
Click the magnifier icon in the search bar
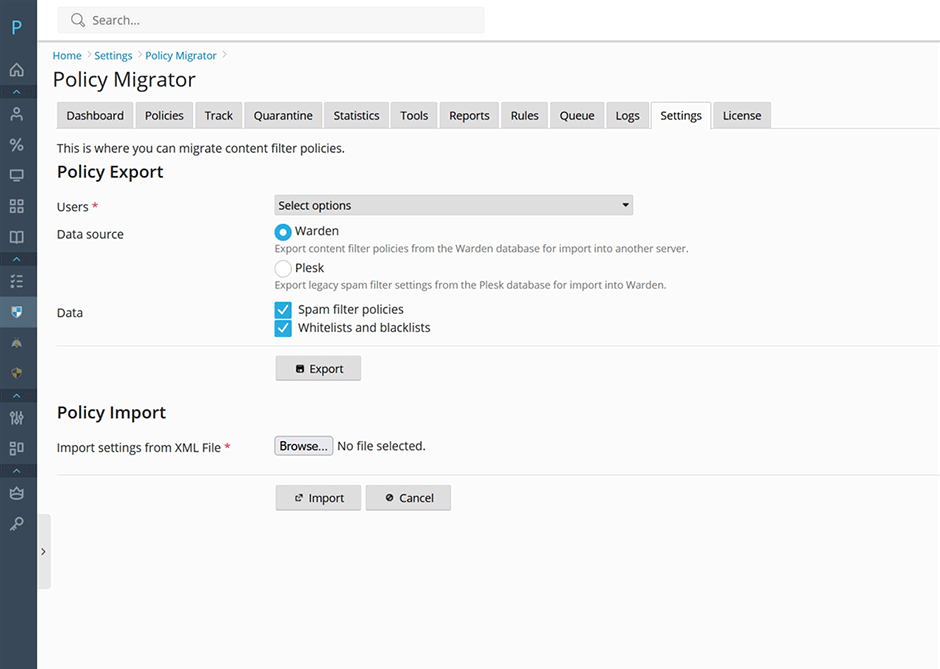tap(78, 20)
